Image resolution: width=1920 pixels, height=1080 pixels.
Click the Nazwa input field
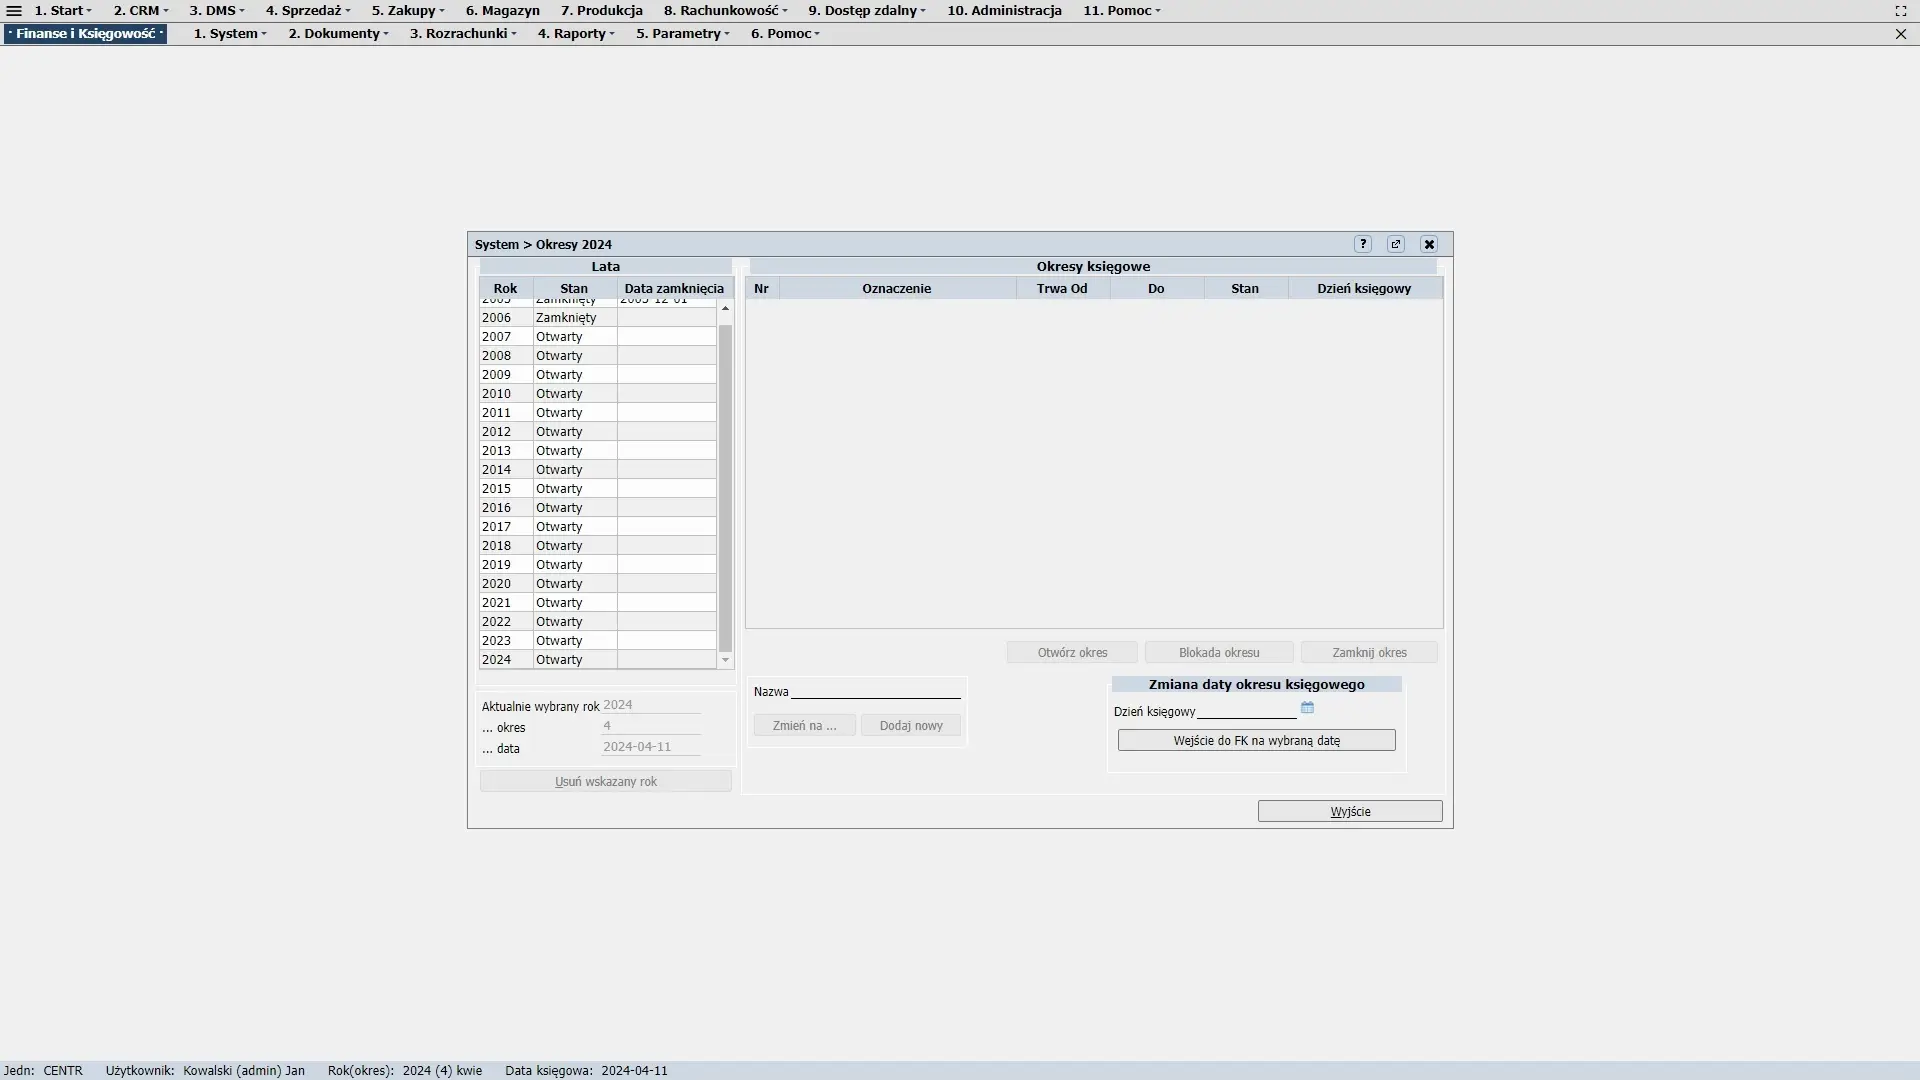point(875,691)
